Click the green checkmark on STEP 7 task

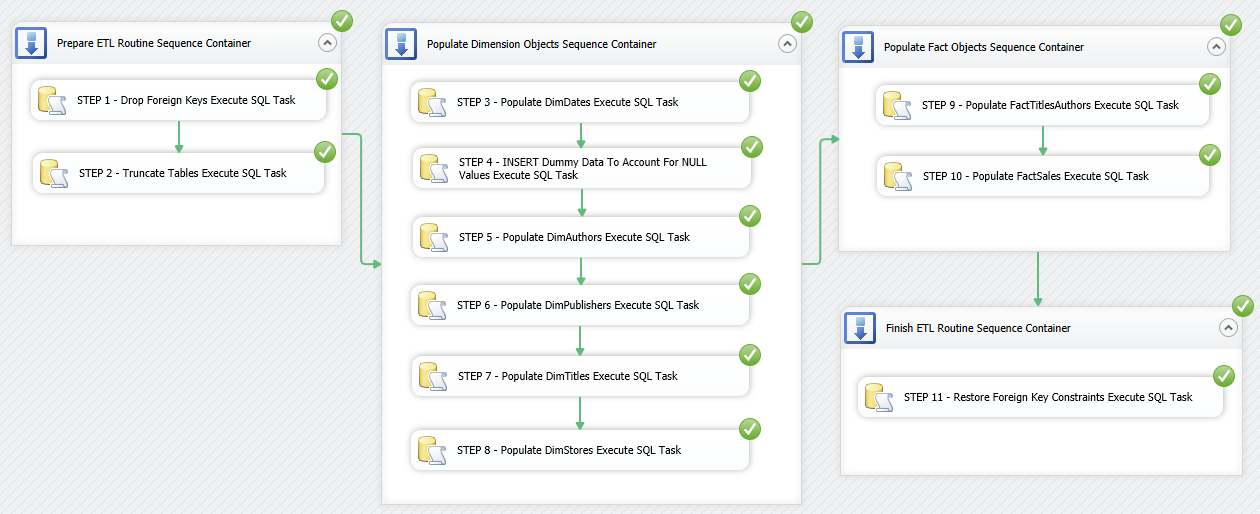(750, 355)
